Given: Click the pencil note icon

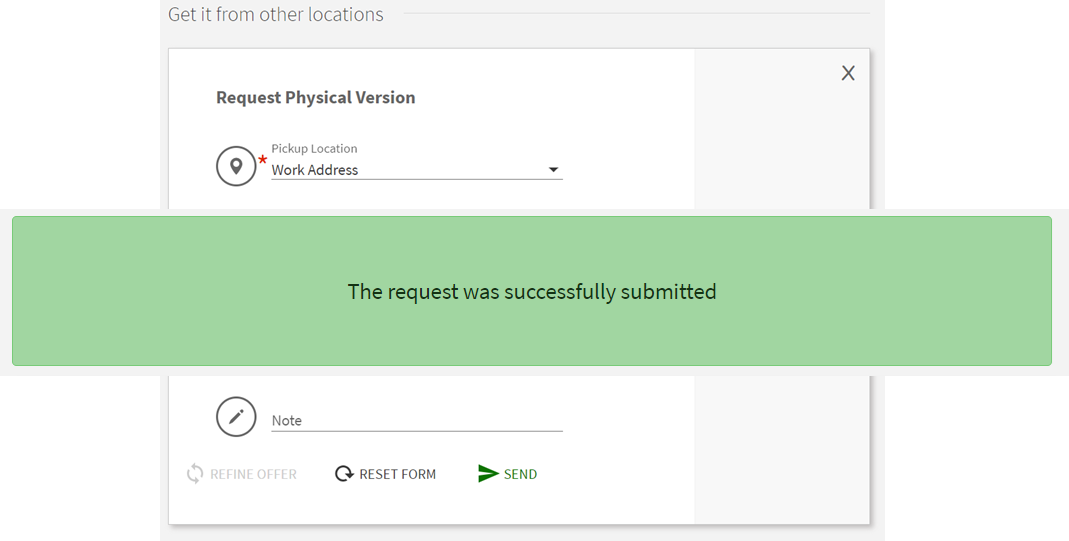Looking at the screenshot, I should 236,417.
